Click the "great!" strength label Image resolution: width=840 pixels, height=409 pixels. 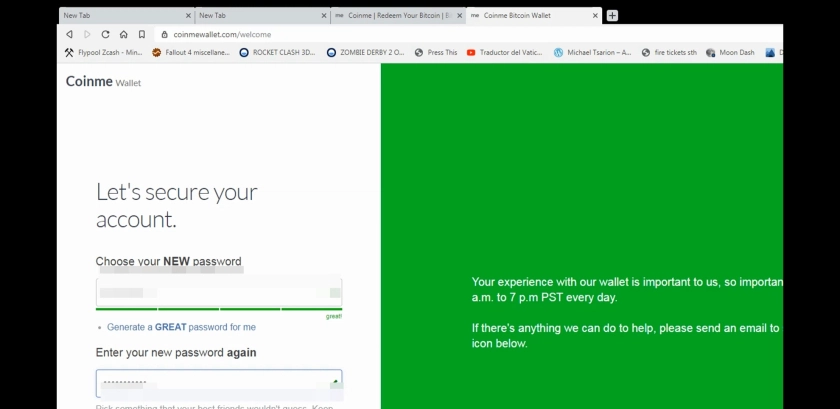[x=334, y=317]
